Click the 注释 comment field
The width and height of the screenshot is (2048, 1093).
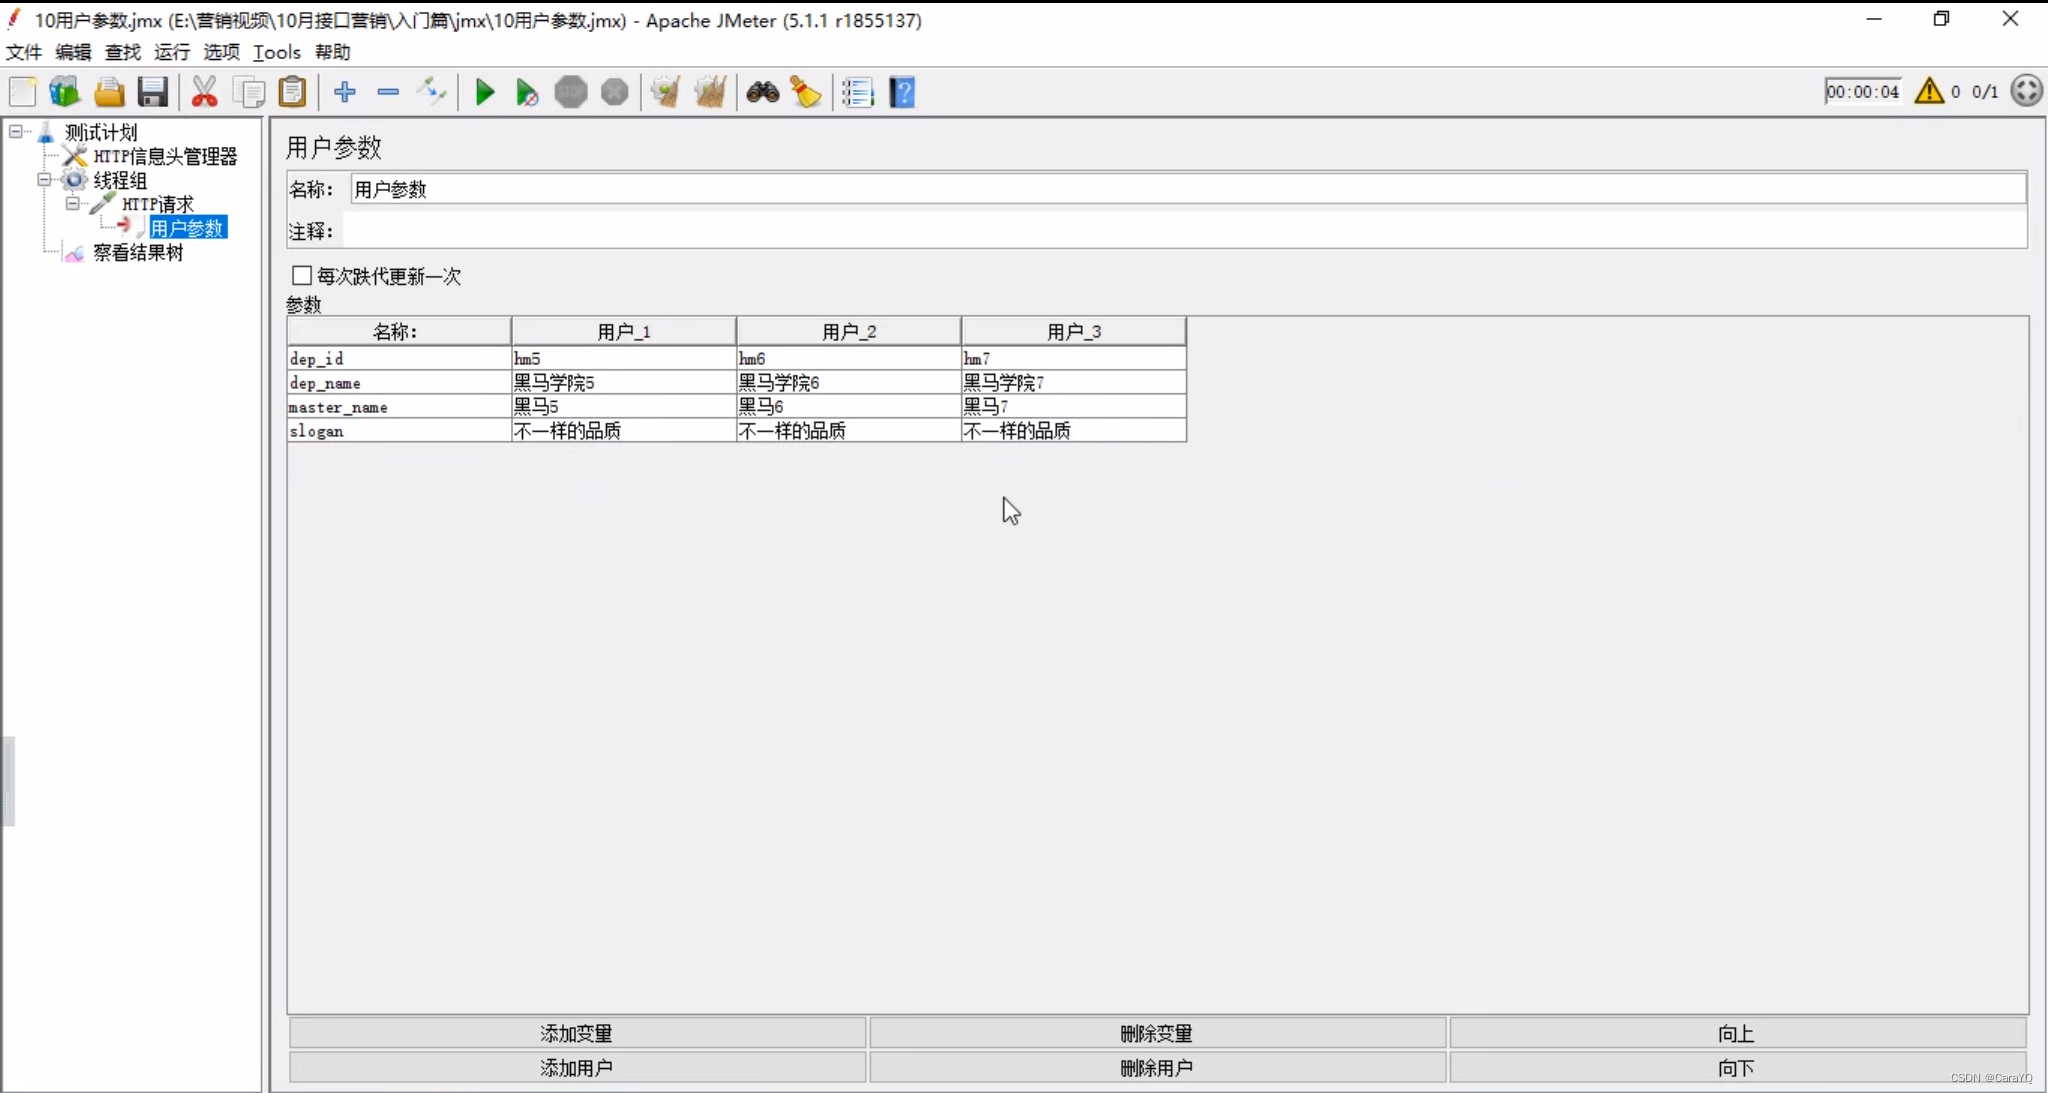pyautogui.click(x=1185, y=231)
